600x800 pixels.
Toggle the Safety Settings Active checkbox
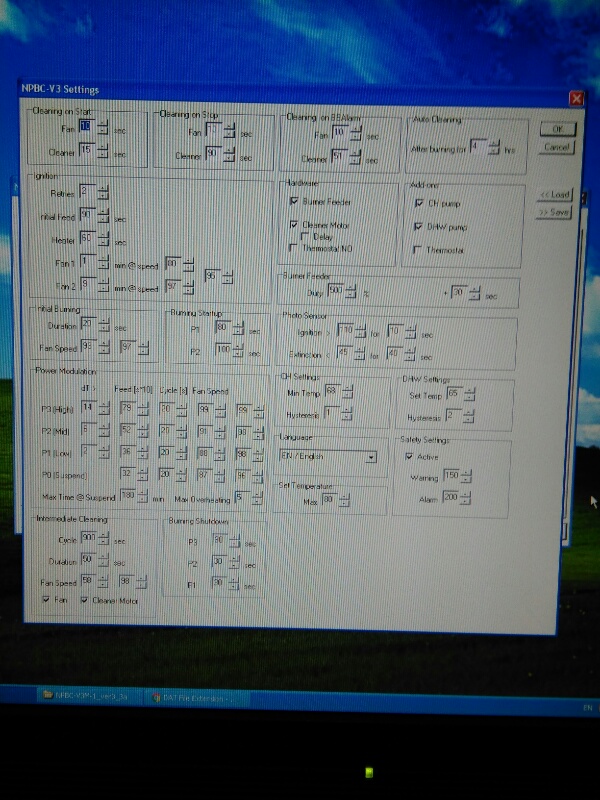(x=408, y=455)
